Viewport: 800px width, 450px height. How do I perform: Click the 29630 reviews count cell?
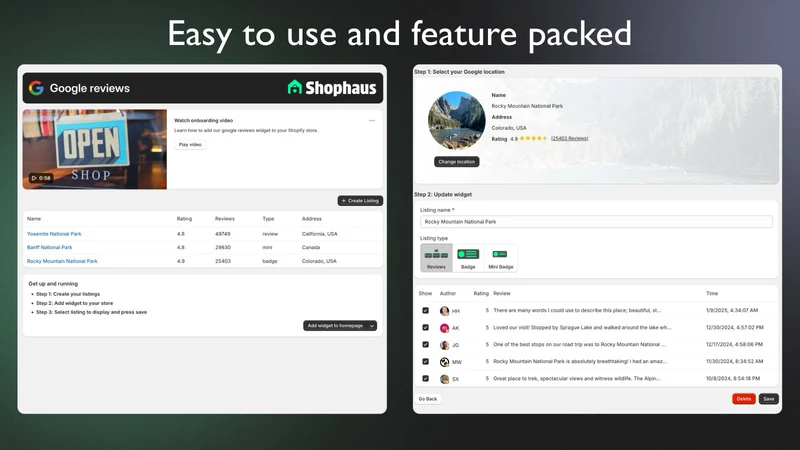pyautogui.click(x=222, y=247)
